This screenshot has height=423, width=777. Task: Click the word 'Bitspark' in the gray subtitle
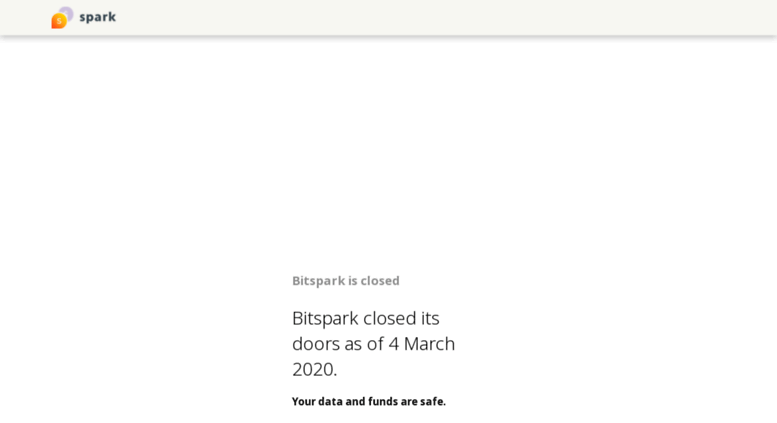click(x=318, y=281)
